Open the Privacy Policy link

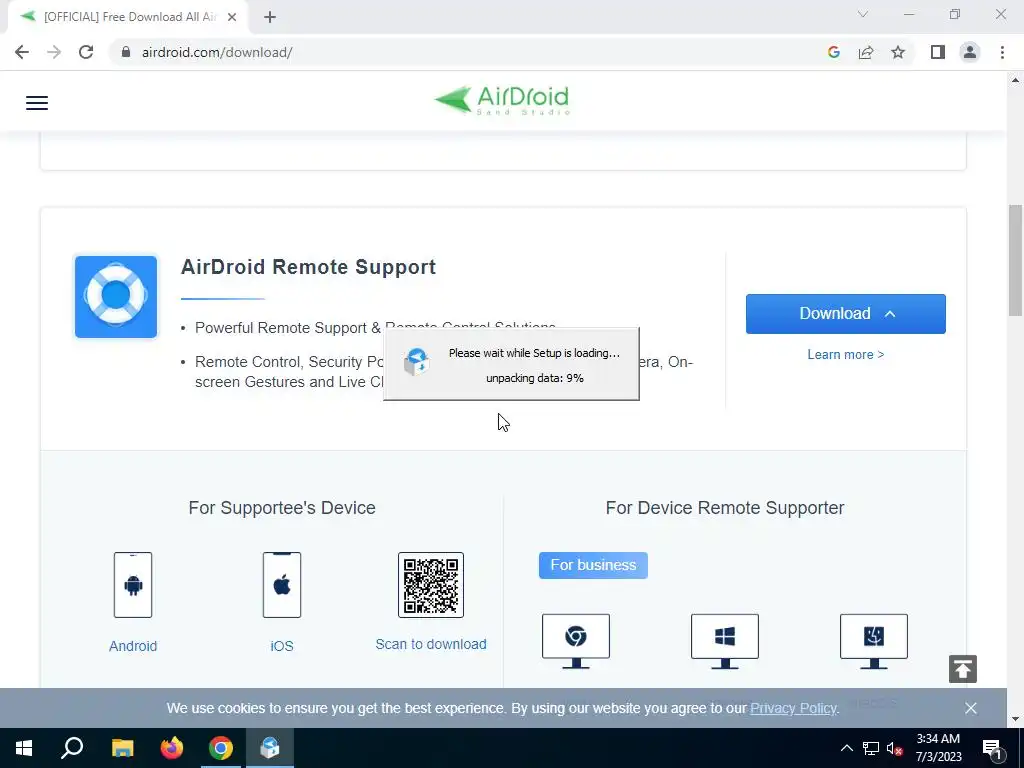[793, 708]
